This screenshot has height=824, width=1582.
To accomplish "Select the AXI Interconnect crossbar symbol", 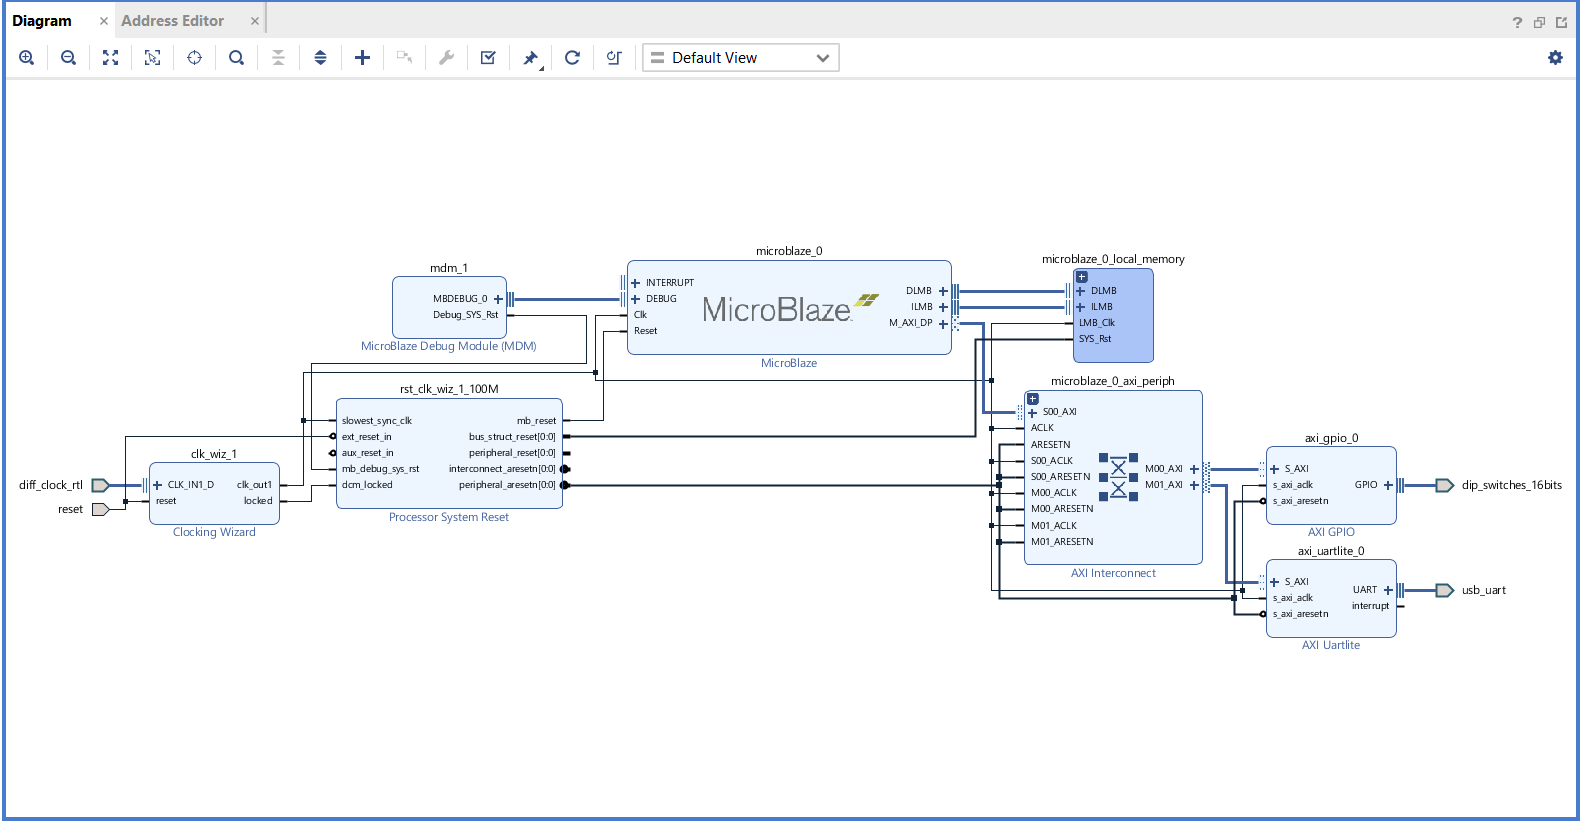I will tap(1119, 477).
